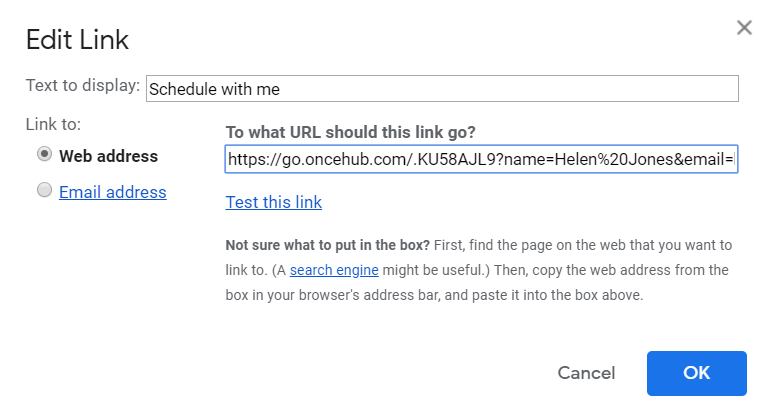Click "Schedule with me" text in display field
770x418 pixels.
[x=214, y=89]
